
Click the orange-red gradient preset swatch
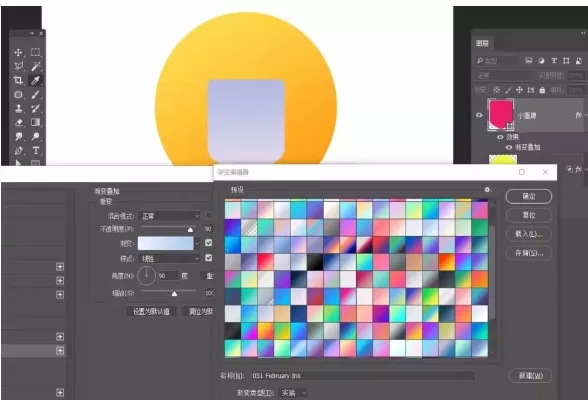[x=447, y=262]
